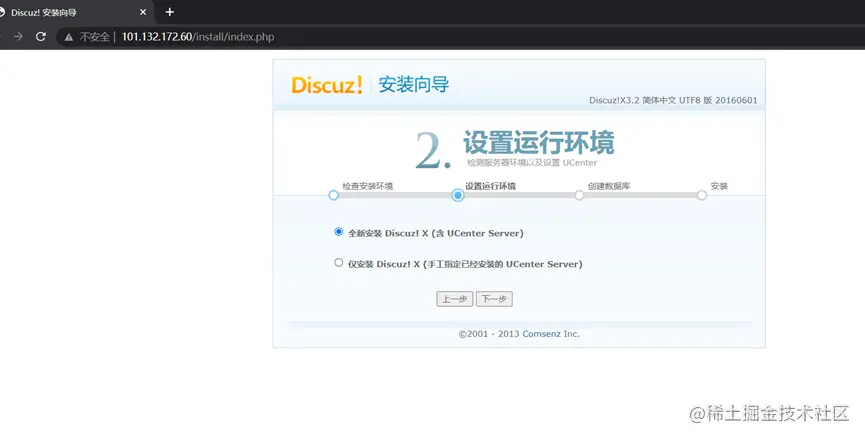Click the heading 设置运行环境
Image resolution: width=865 pixels, height=439 pixels.
[x=539, y=143]
